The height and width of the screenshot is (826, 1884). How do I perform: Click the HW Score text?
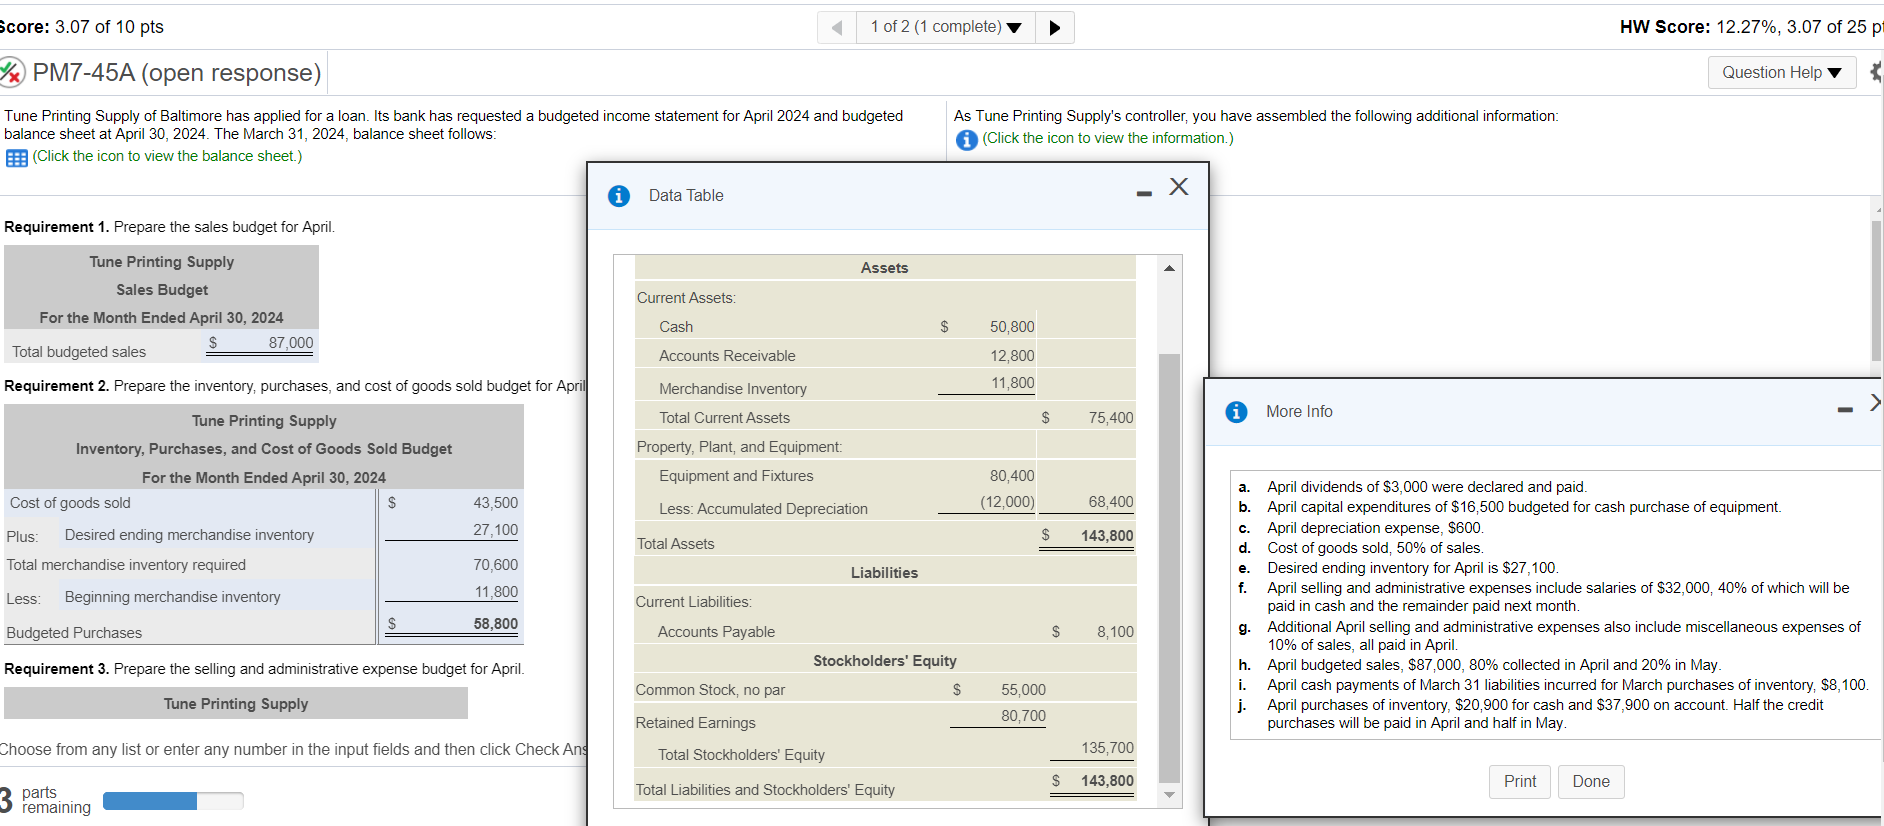(1751, 27)
